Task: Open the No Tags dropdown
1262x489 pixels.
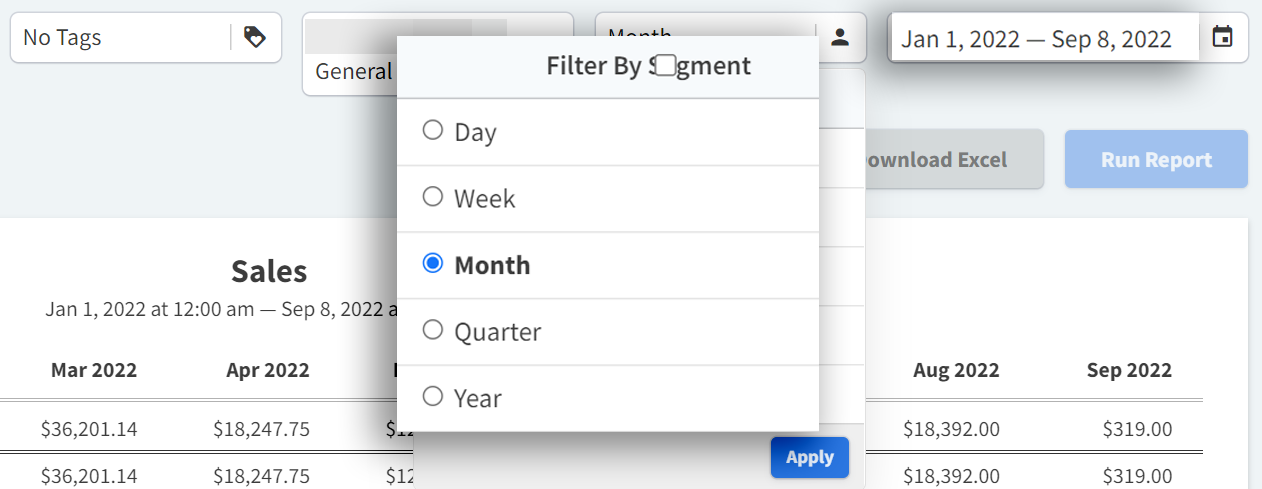Action: 120,38
